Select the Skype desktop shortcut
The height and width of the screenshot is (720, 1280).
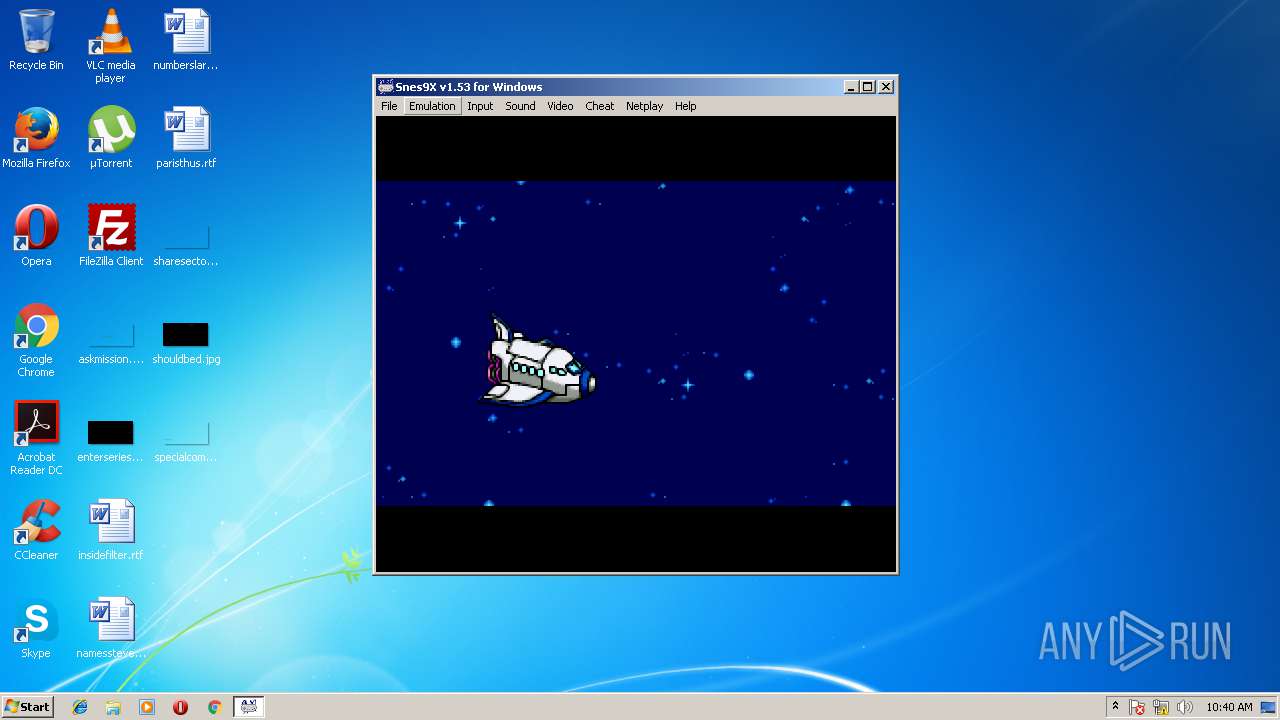point(36,628)
